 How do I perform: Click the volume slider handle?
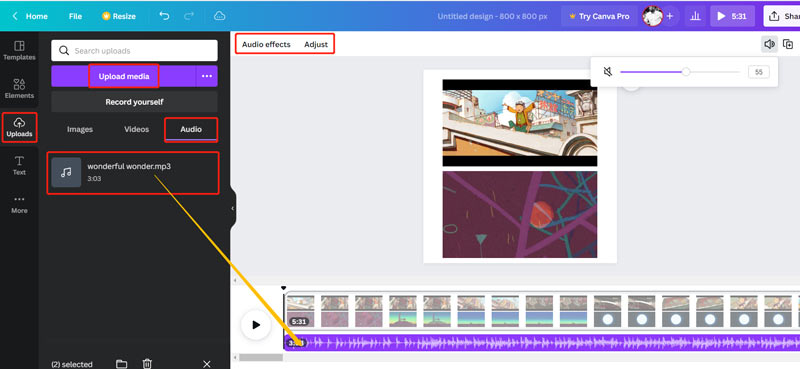tap(686, 72)
